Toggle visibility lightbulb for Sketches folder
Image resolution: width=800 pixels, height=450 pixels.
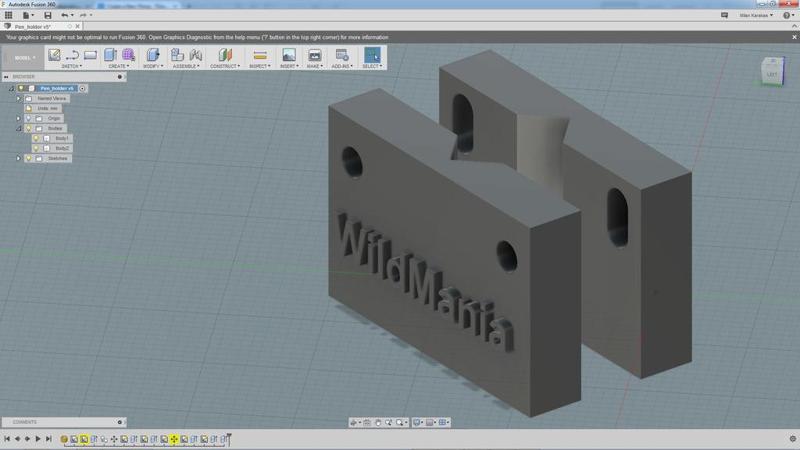click(28, 158)
